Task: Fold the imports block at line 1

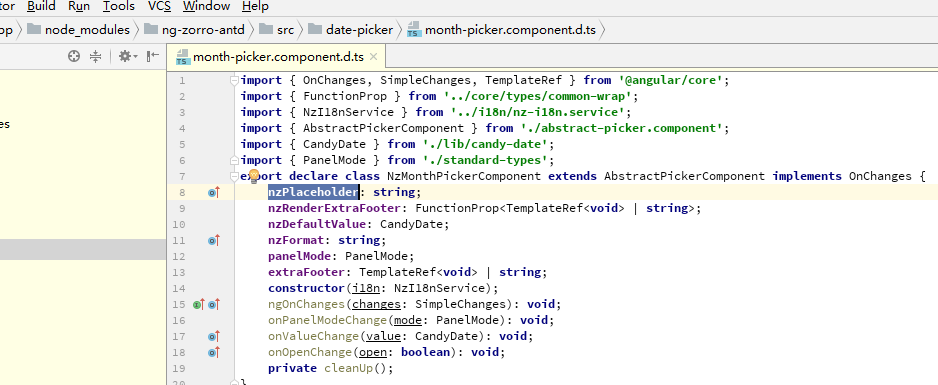Action: point(235,80)
